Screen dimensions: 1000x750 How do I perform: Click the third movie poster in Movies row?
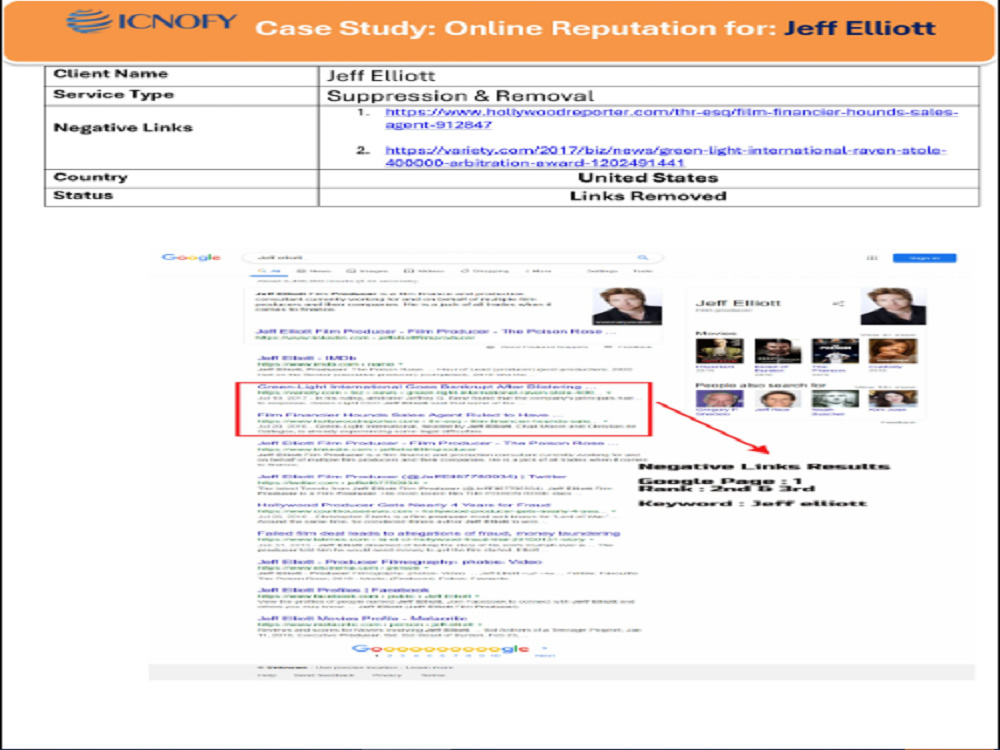[x=835, y=351]
